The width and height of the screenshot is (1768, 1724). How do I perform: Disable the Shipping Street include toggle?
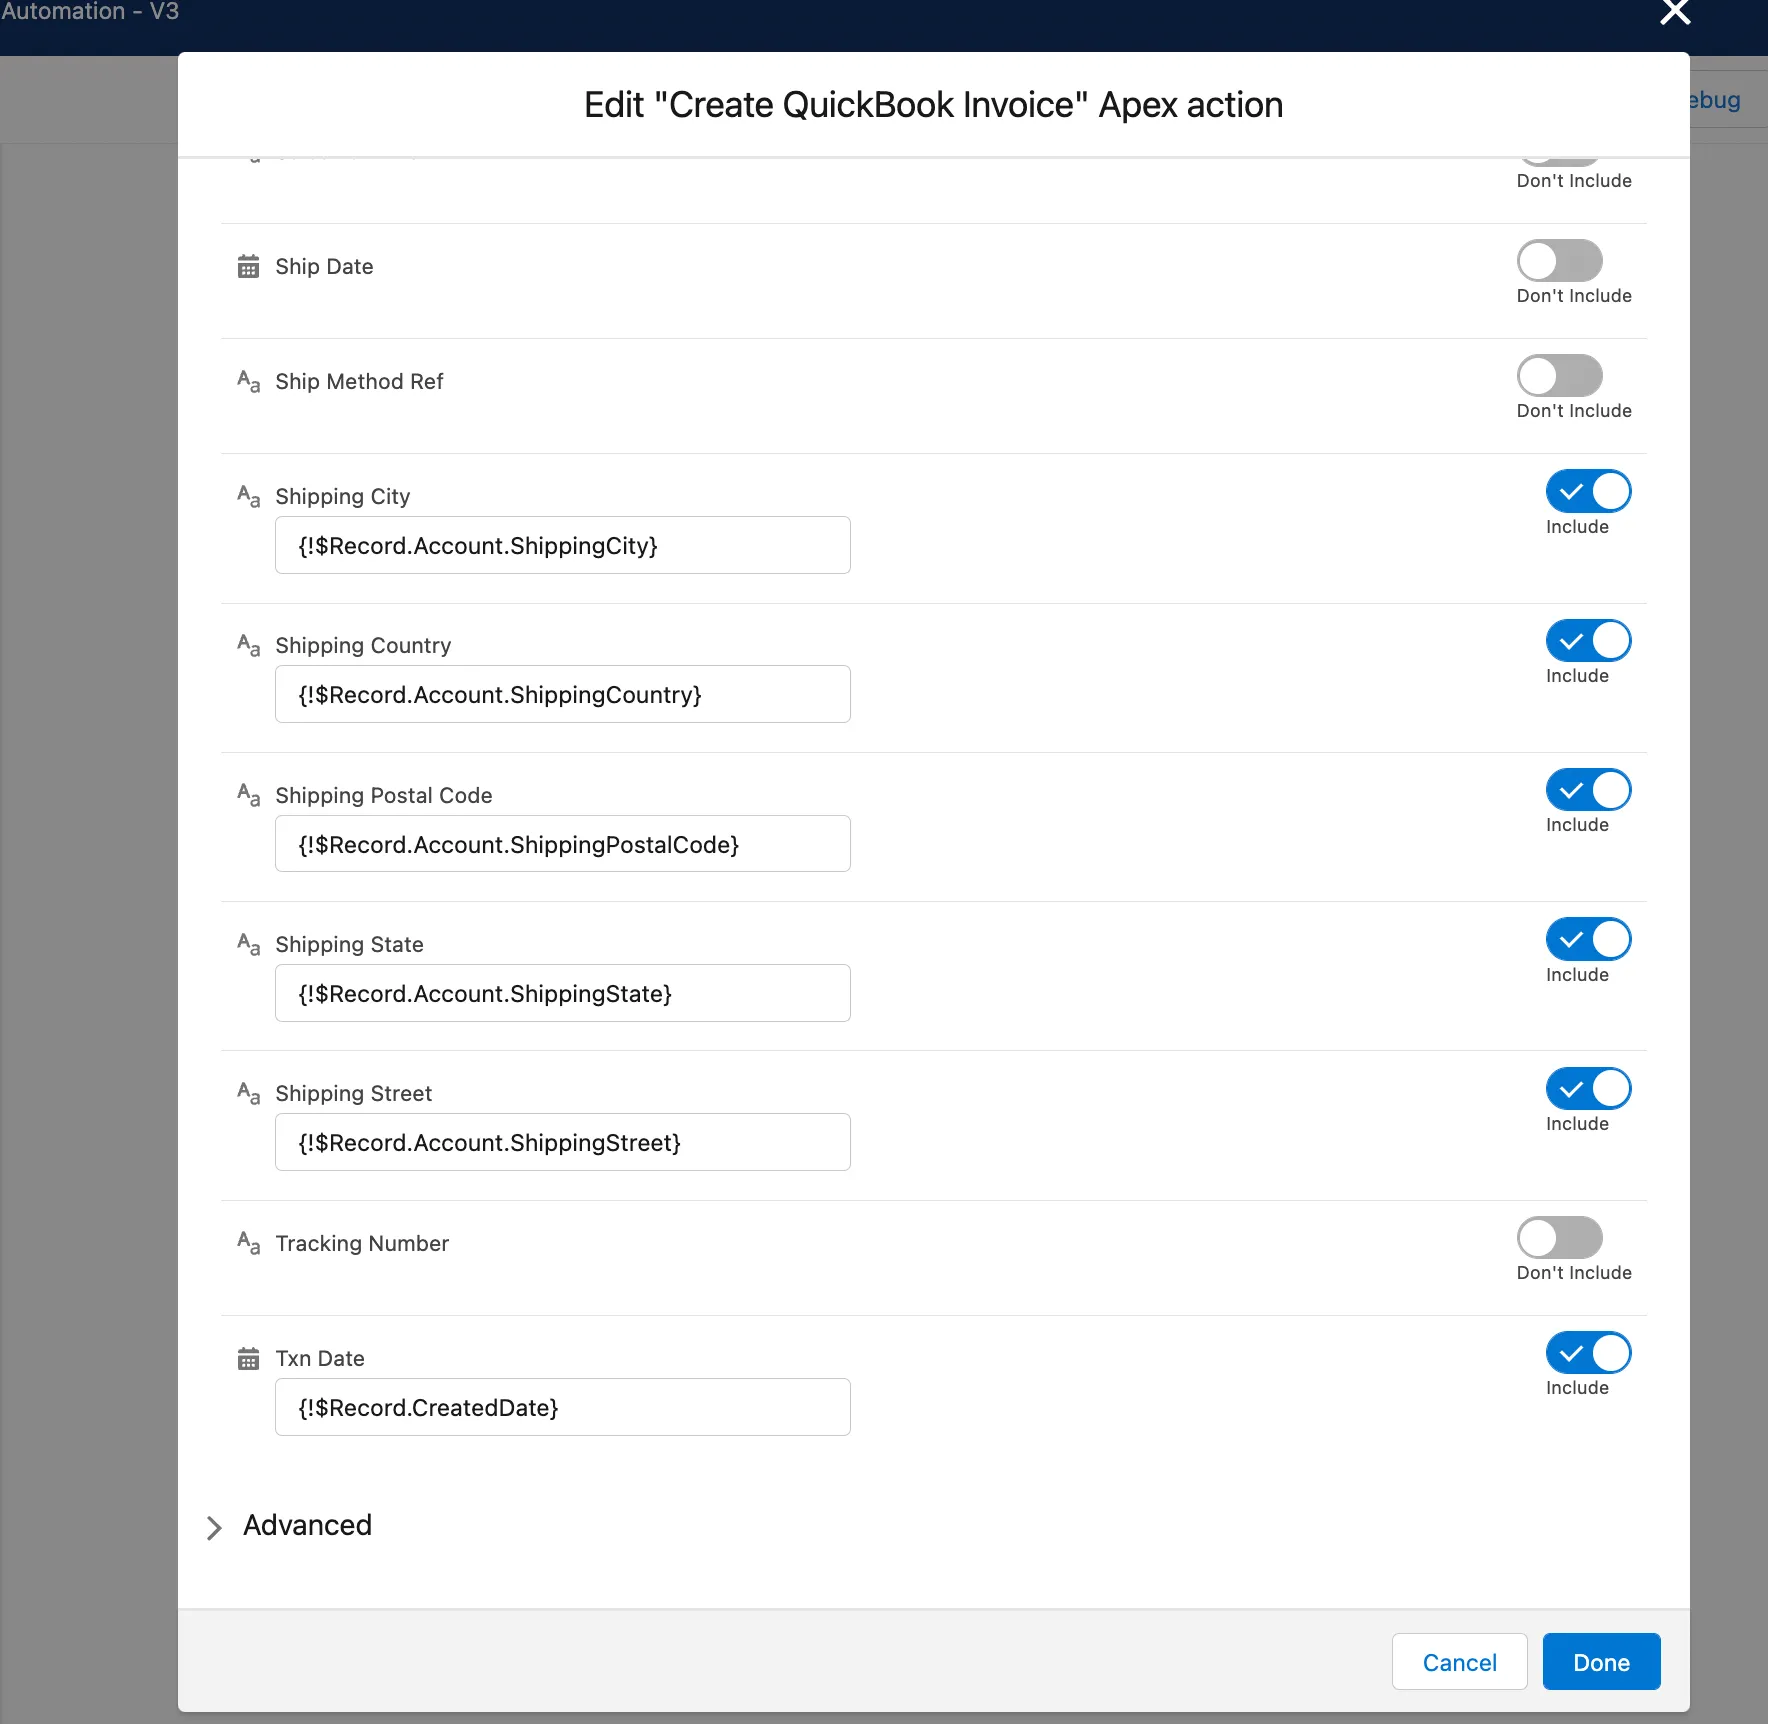pos(1588,1088)
